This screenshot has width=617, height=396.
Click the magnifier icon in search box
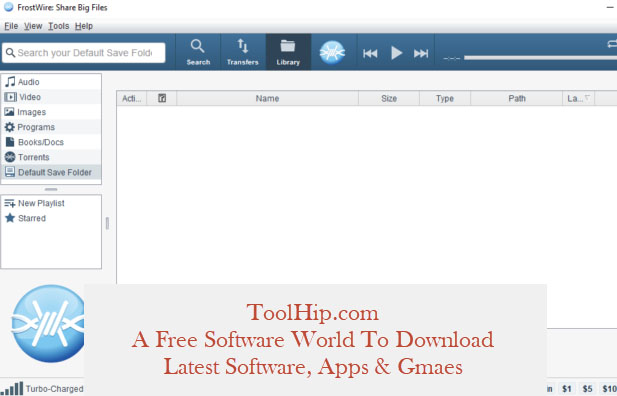(x=10, y=52)
